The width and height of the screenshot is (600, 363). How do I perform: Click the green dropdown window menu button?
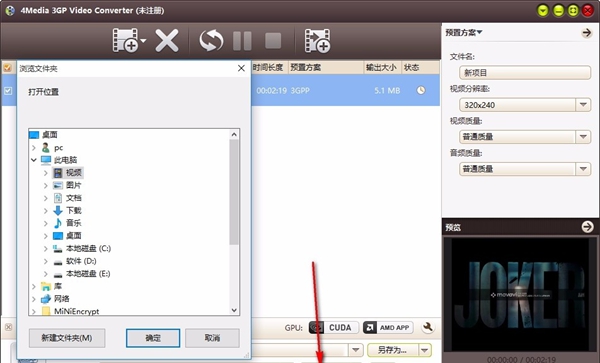click(x=543, y=10)
